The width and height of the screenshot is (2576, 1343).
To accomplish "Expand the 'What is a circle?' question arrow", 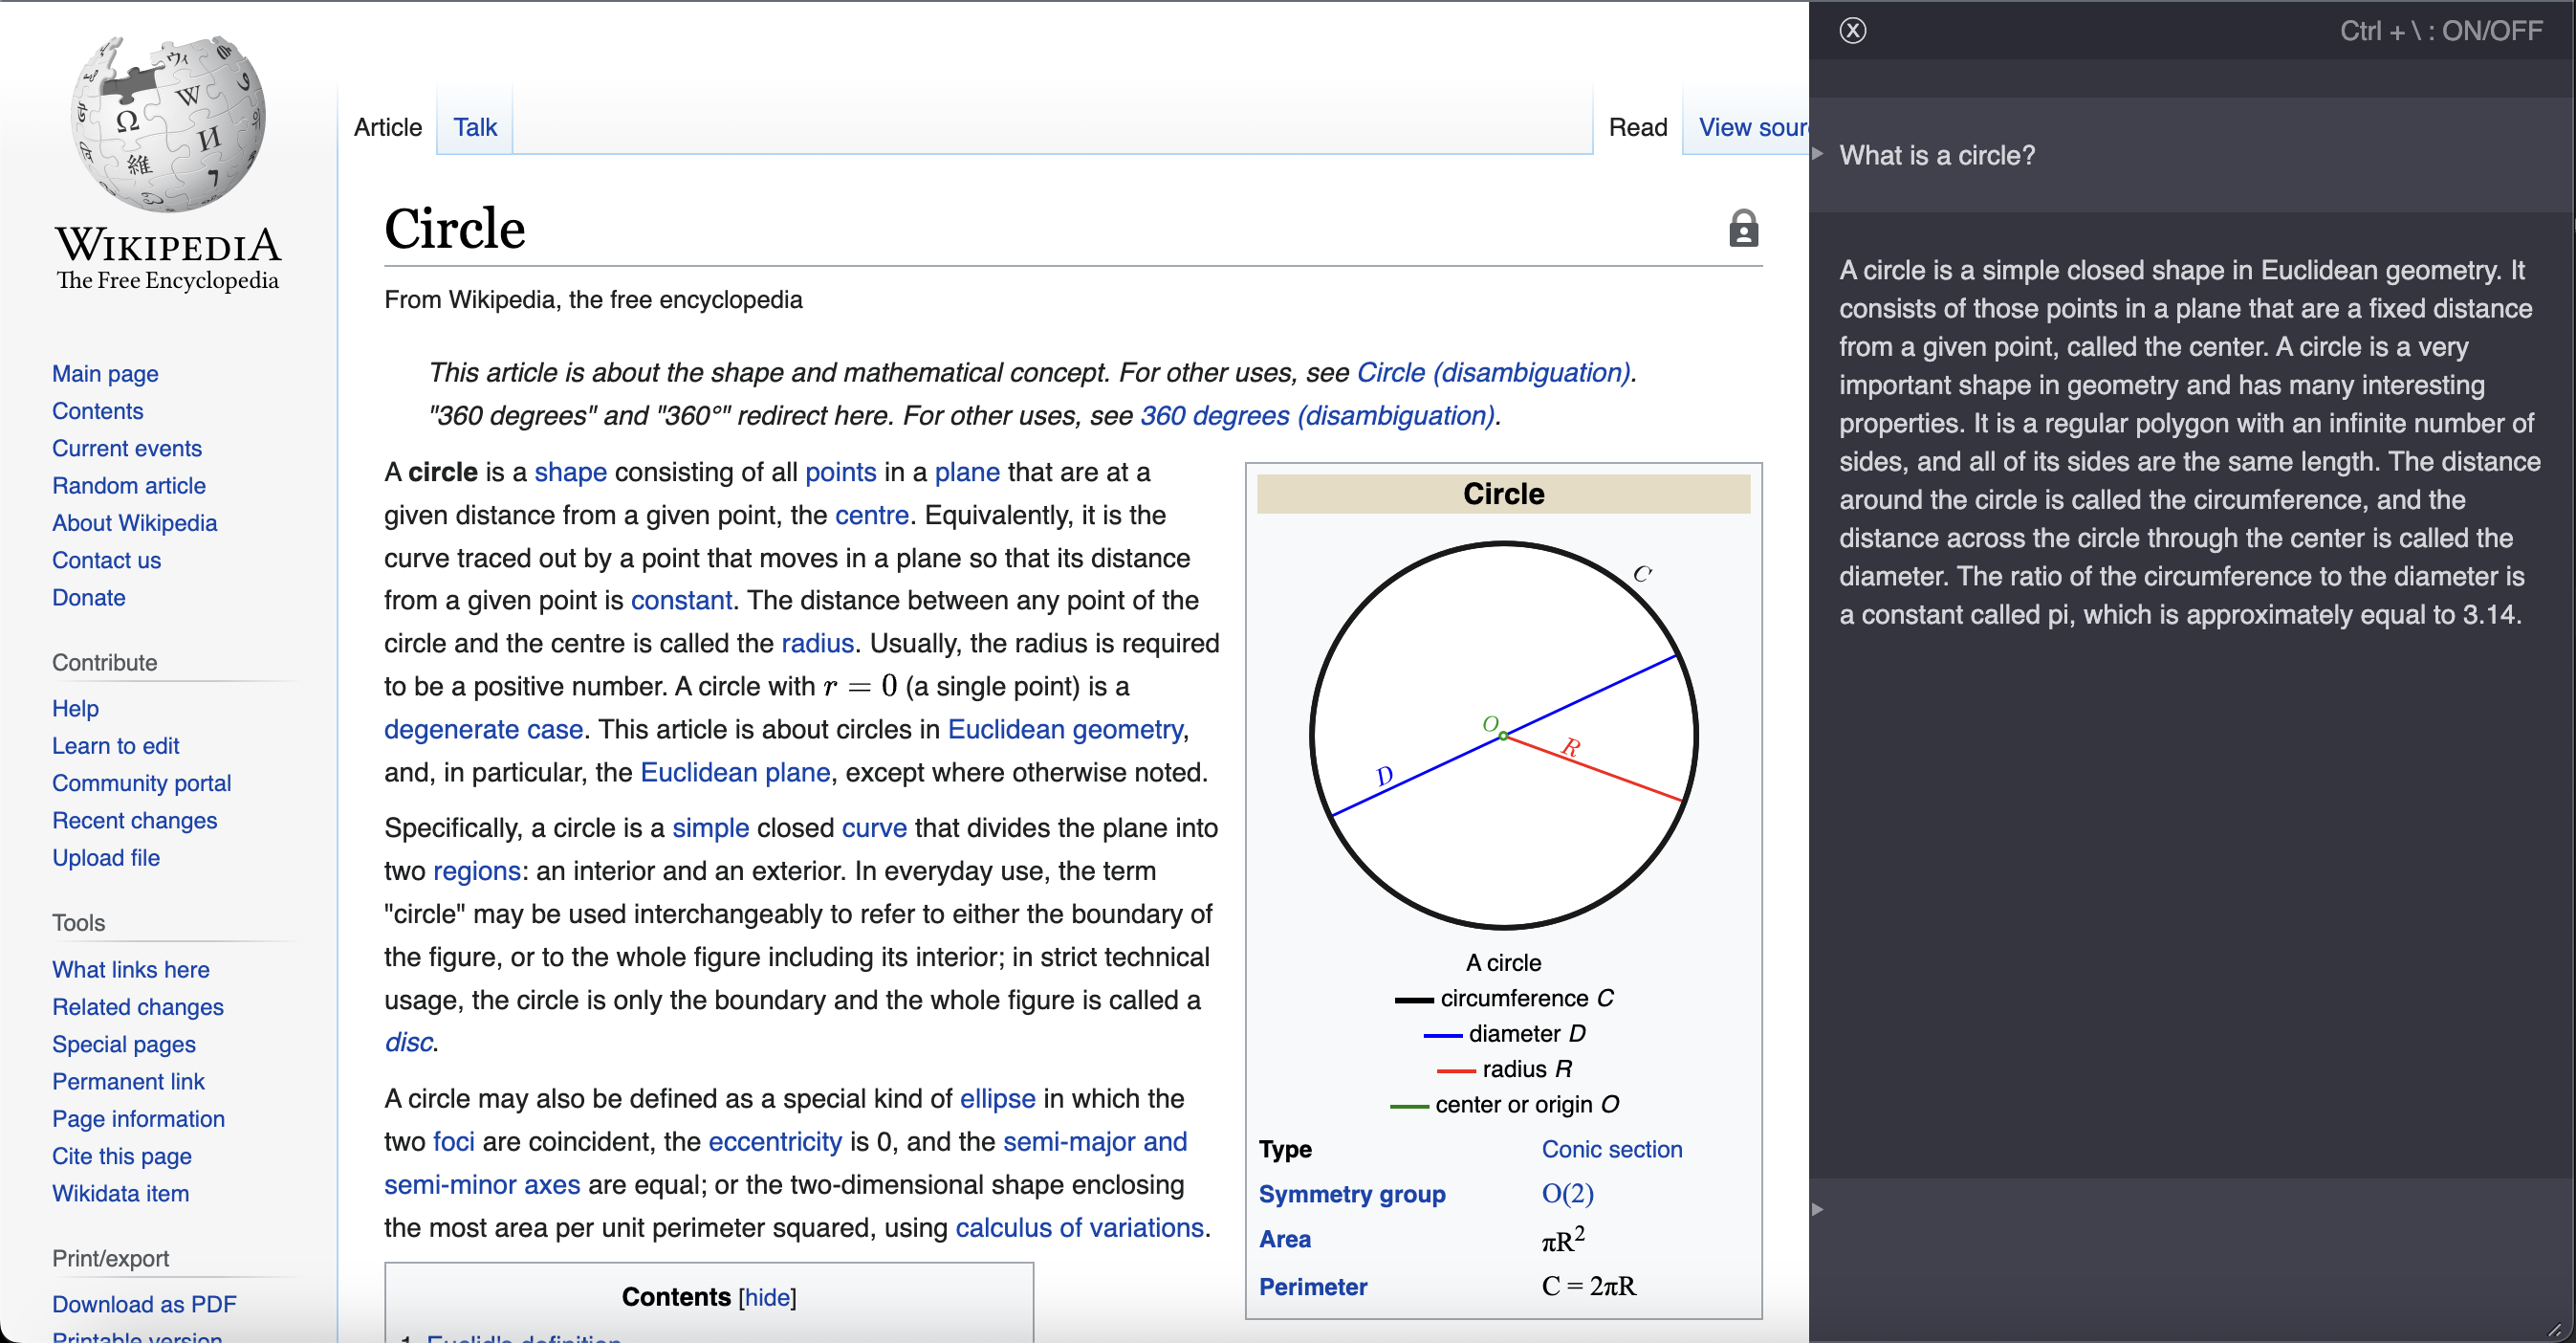I will (1818, 154).
